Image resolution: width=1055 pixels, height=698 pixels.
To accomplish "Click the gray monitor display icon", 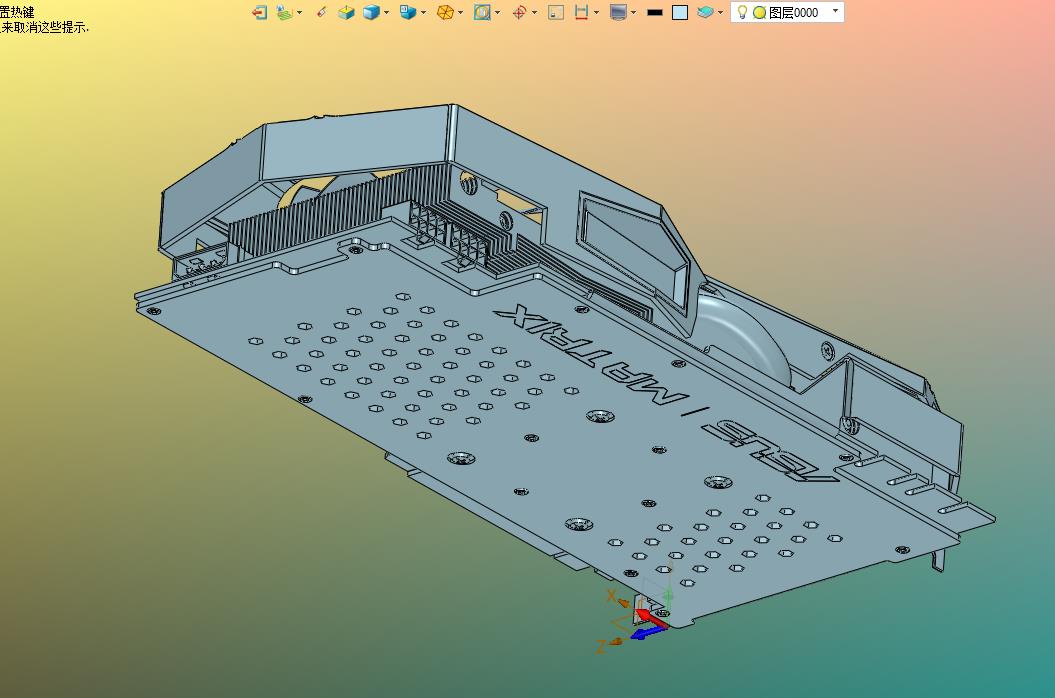I will pyautogui.click(x=618, y=12).
